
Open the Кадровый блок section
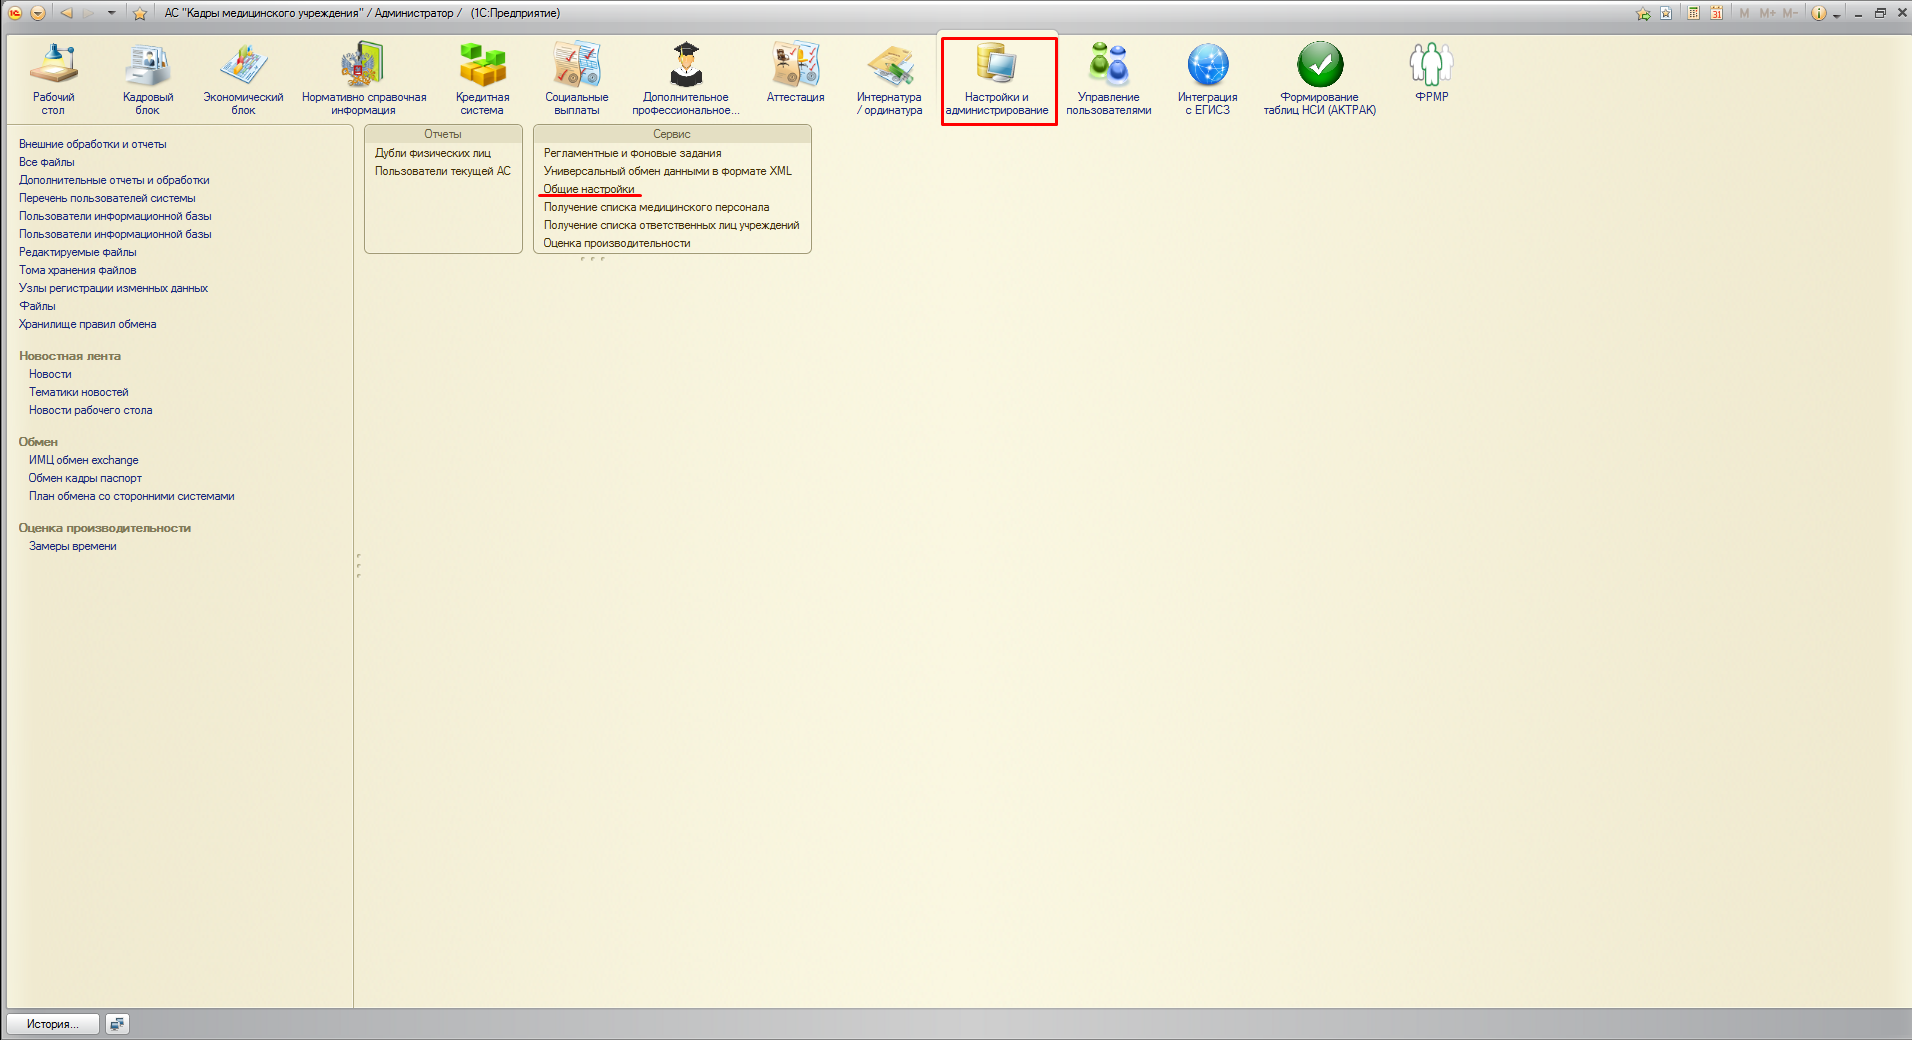(147, 78)
